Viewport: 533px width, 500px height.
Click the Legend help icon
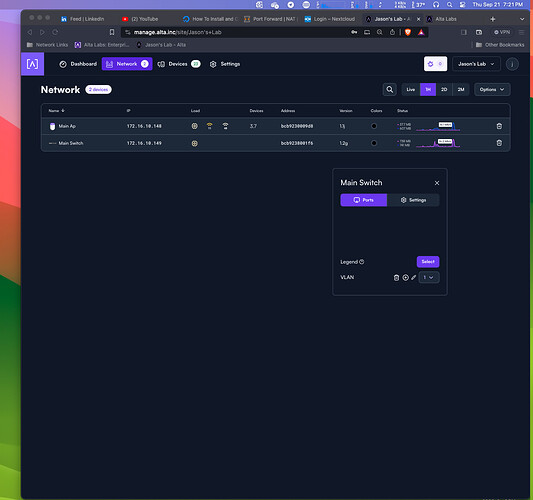coord(362,262)
